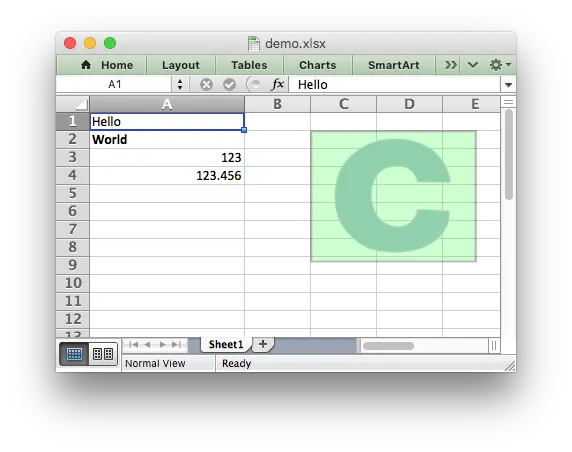Click the cancel entry X icon
The image size is (572, 452).
pos(206,85)
